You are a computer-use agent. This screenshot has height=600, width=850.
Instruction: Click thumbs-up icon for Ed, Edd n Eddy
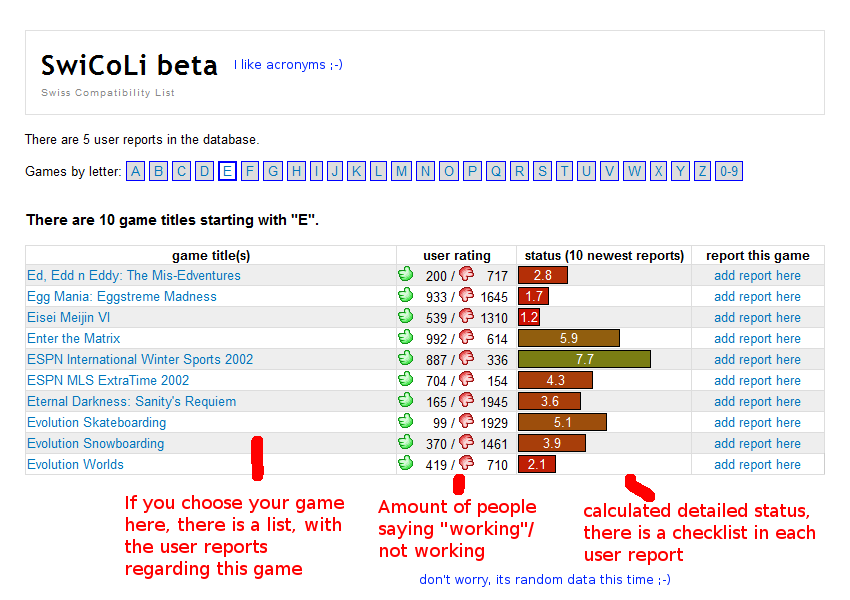point(405,274)
